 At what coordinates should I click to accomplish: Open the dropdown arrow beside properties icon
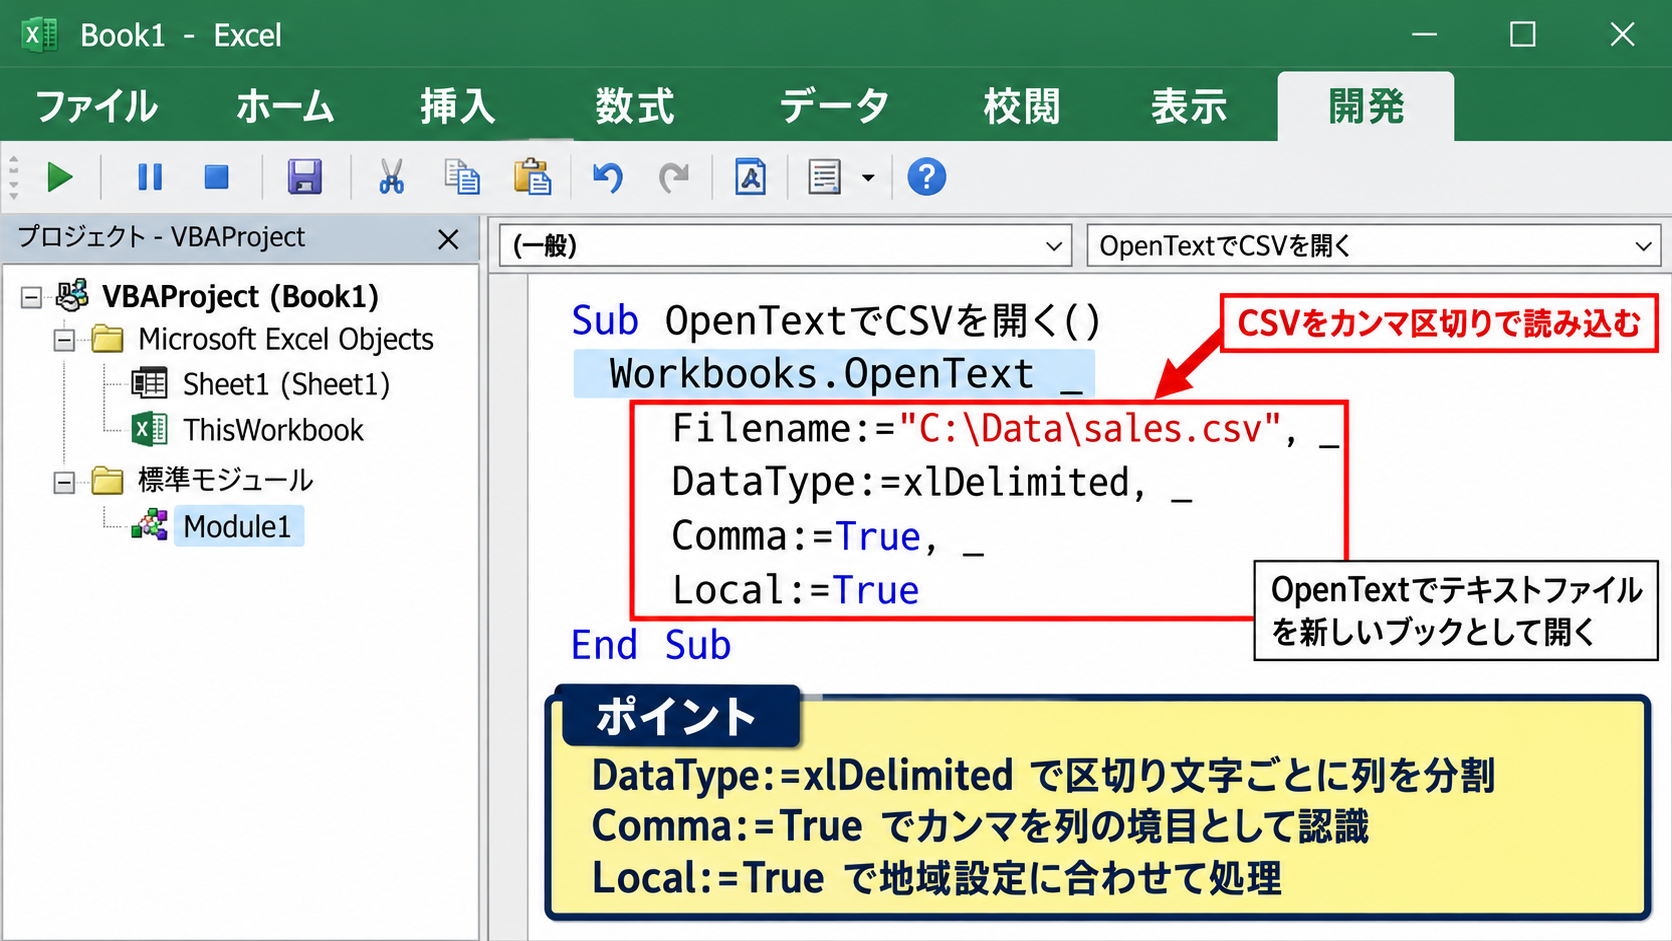868,178
